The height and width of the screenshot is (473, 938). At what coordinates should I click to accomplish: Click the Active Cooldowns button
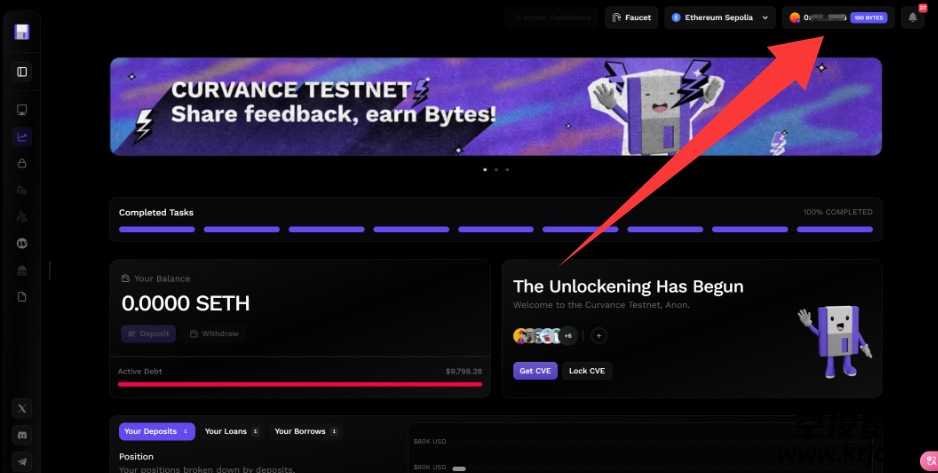[x=552, y=17]
